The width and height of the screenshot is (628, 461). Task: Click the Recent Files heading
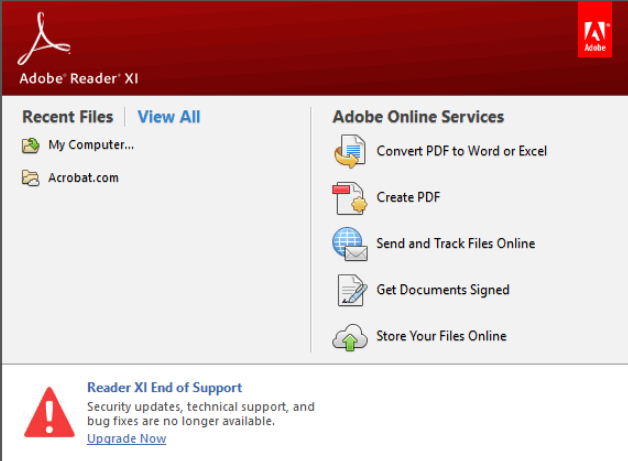click(x=68, y=117)
